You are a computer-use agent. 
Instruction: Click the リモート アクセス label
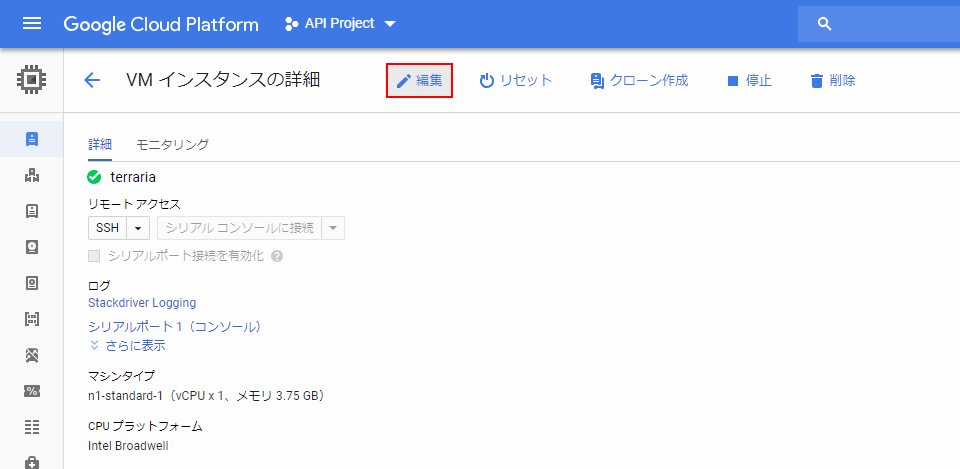135,204
